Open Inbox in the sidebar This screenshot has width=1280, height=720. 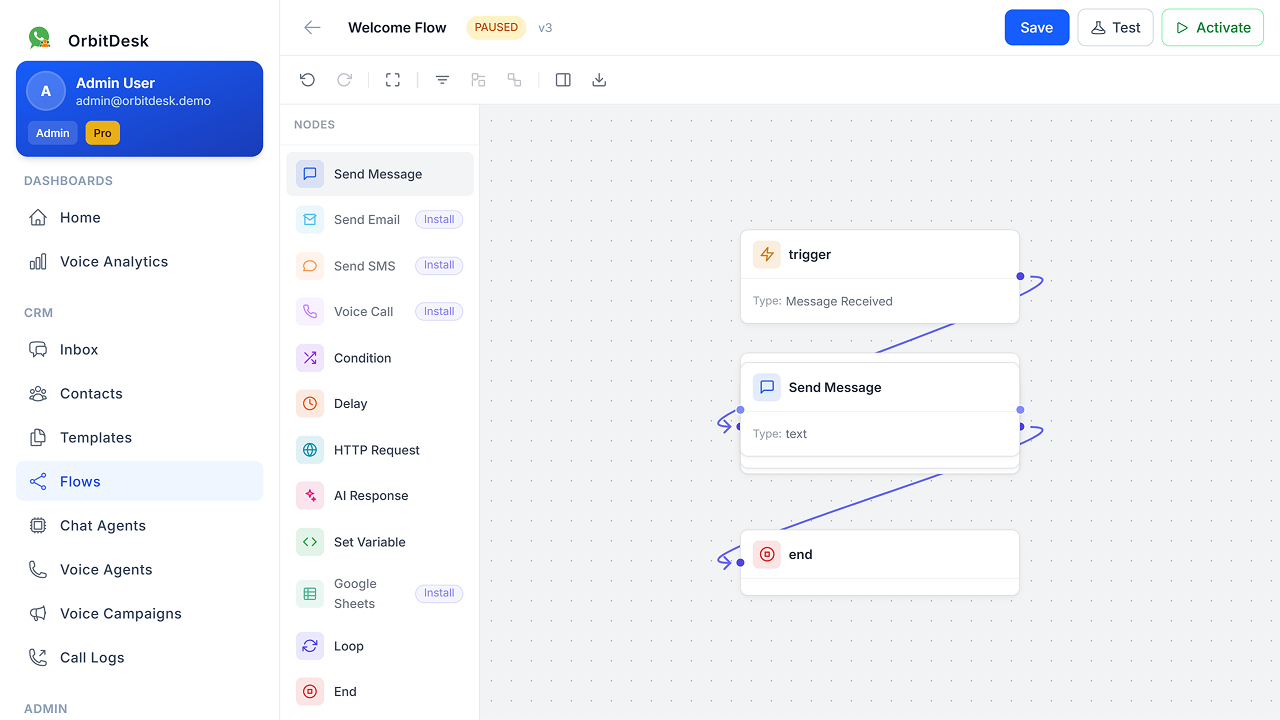[x=79, y=350]
